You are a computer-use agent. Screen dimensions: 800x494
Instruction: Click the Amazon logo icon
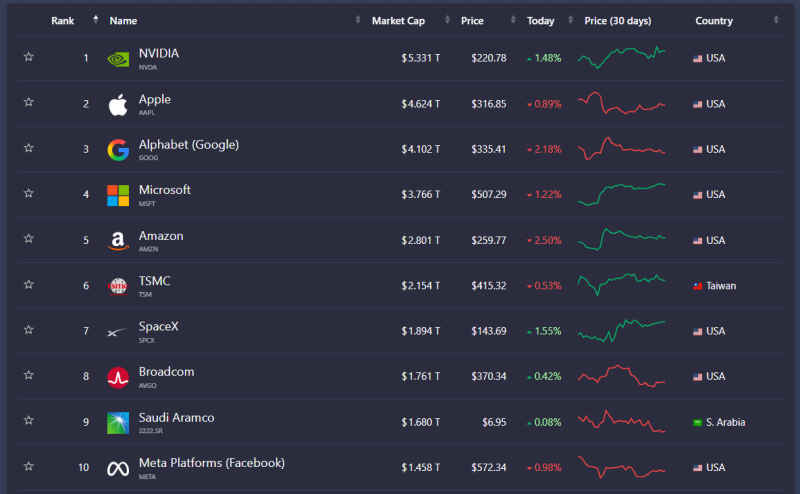[118, 241]
